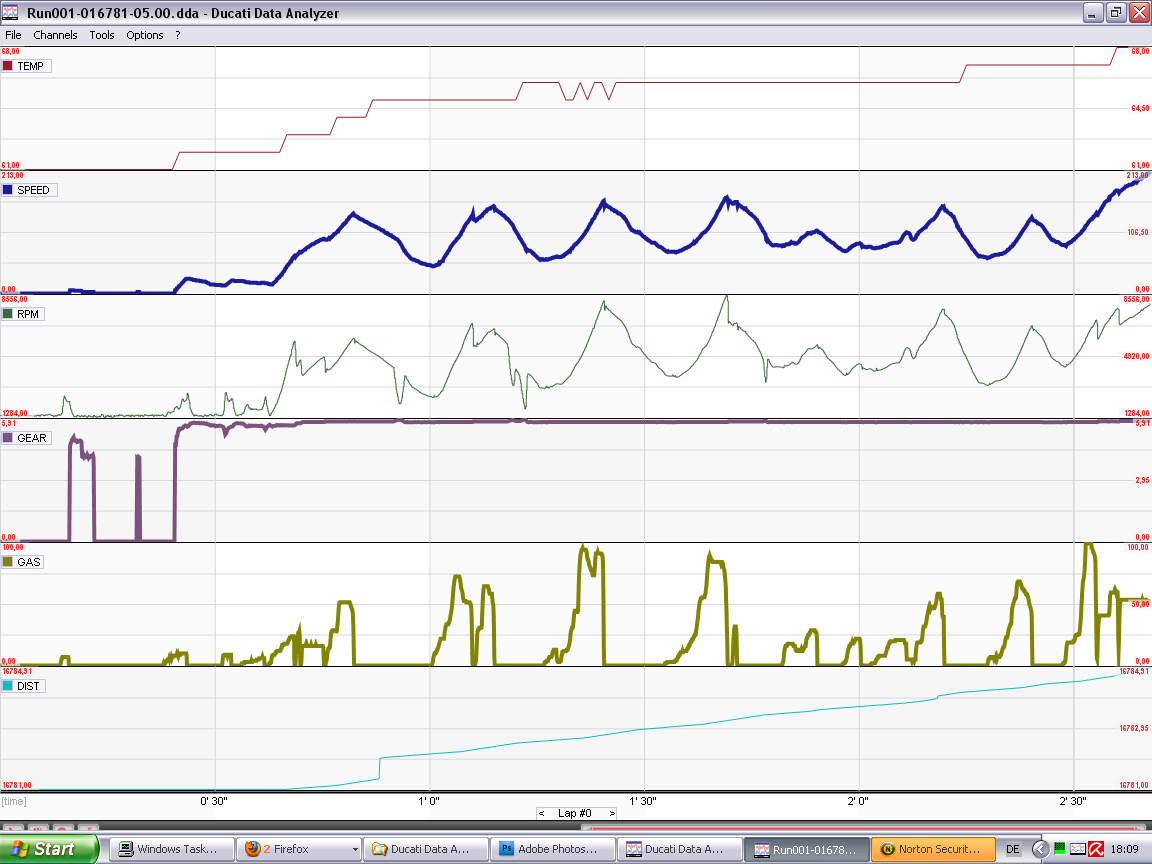The image size is (1152, 864).
Task: Select the GAS channel label
Action: pos(29,562)
